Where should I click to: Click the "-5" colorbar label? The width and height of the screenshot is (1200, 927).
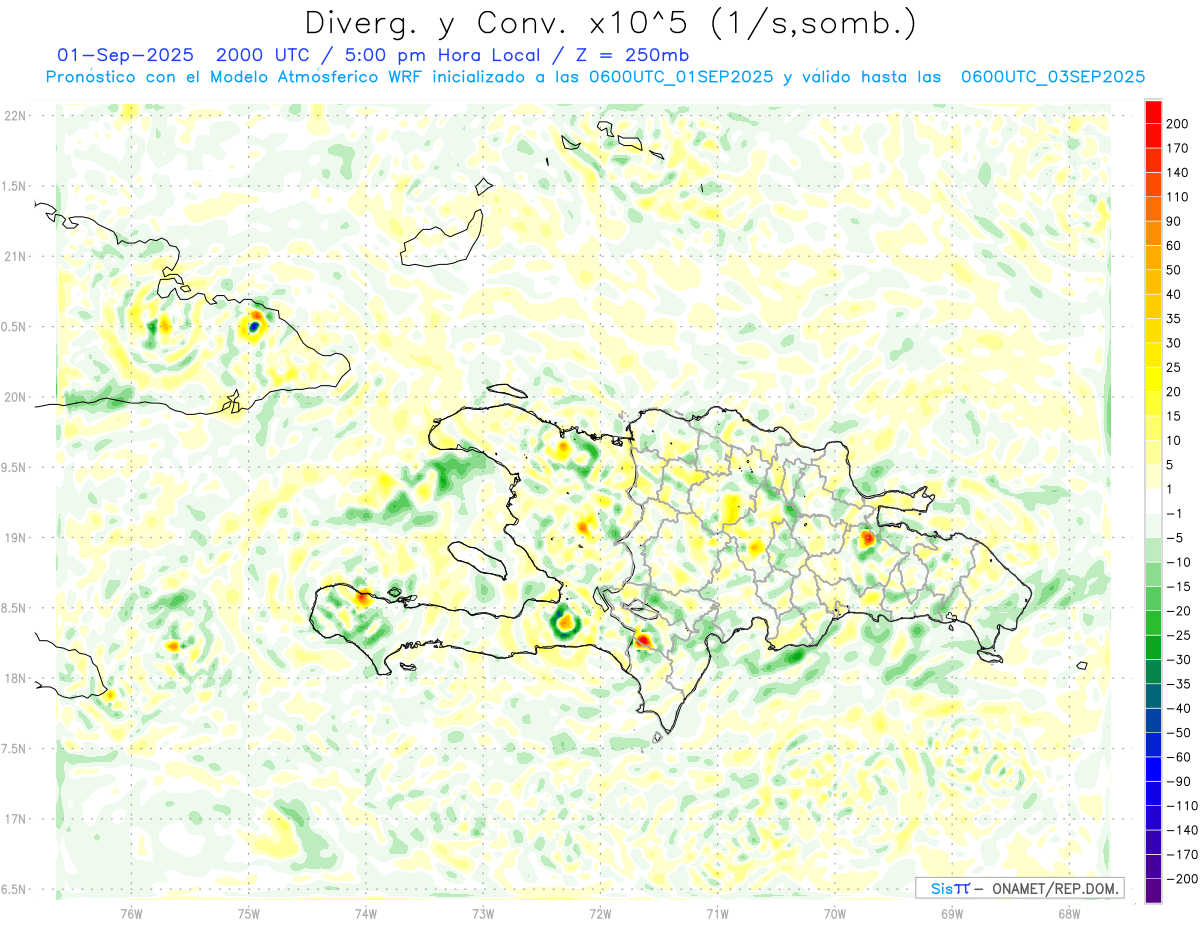click(1177, 538)
